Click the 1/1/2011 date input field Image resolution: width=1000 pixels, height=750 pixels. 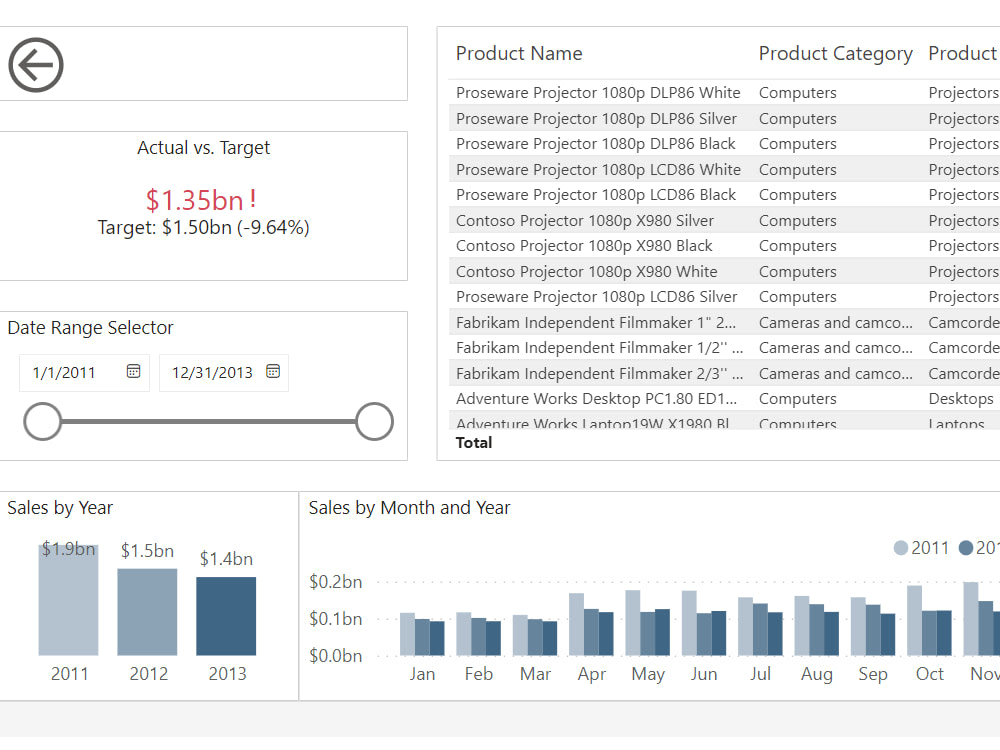pos(65,372)
